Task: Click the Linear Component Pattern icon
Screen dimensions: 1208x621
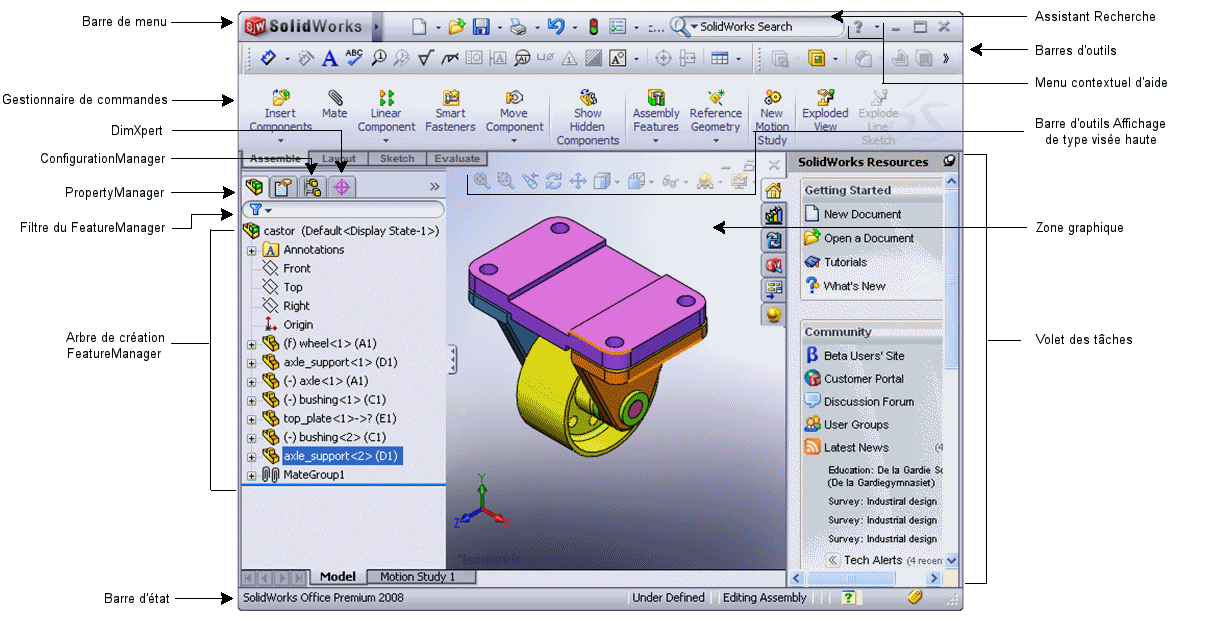Action: click(x=386, y=98)
